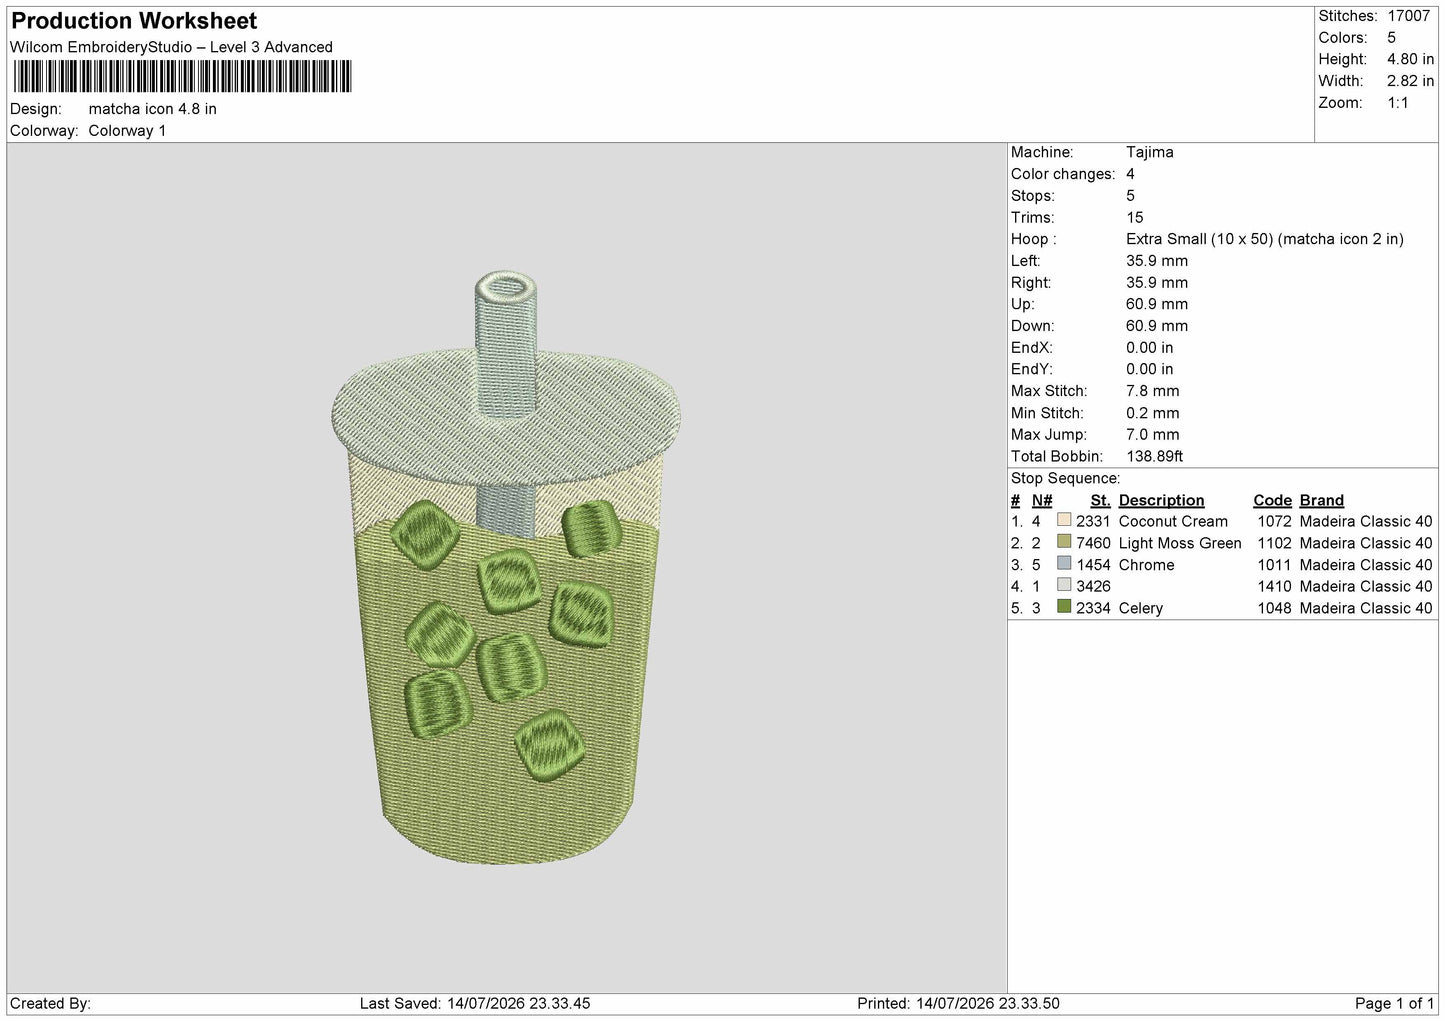The height and width of the screenshot is (1021, 1445).
Task: Click the Light Moss Green color swatch
Action: (x=1064, y=543)
